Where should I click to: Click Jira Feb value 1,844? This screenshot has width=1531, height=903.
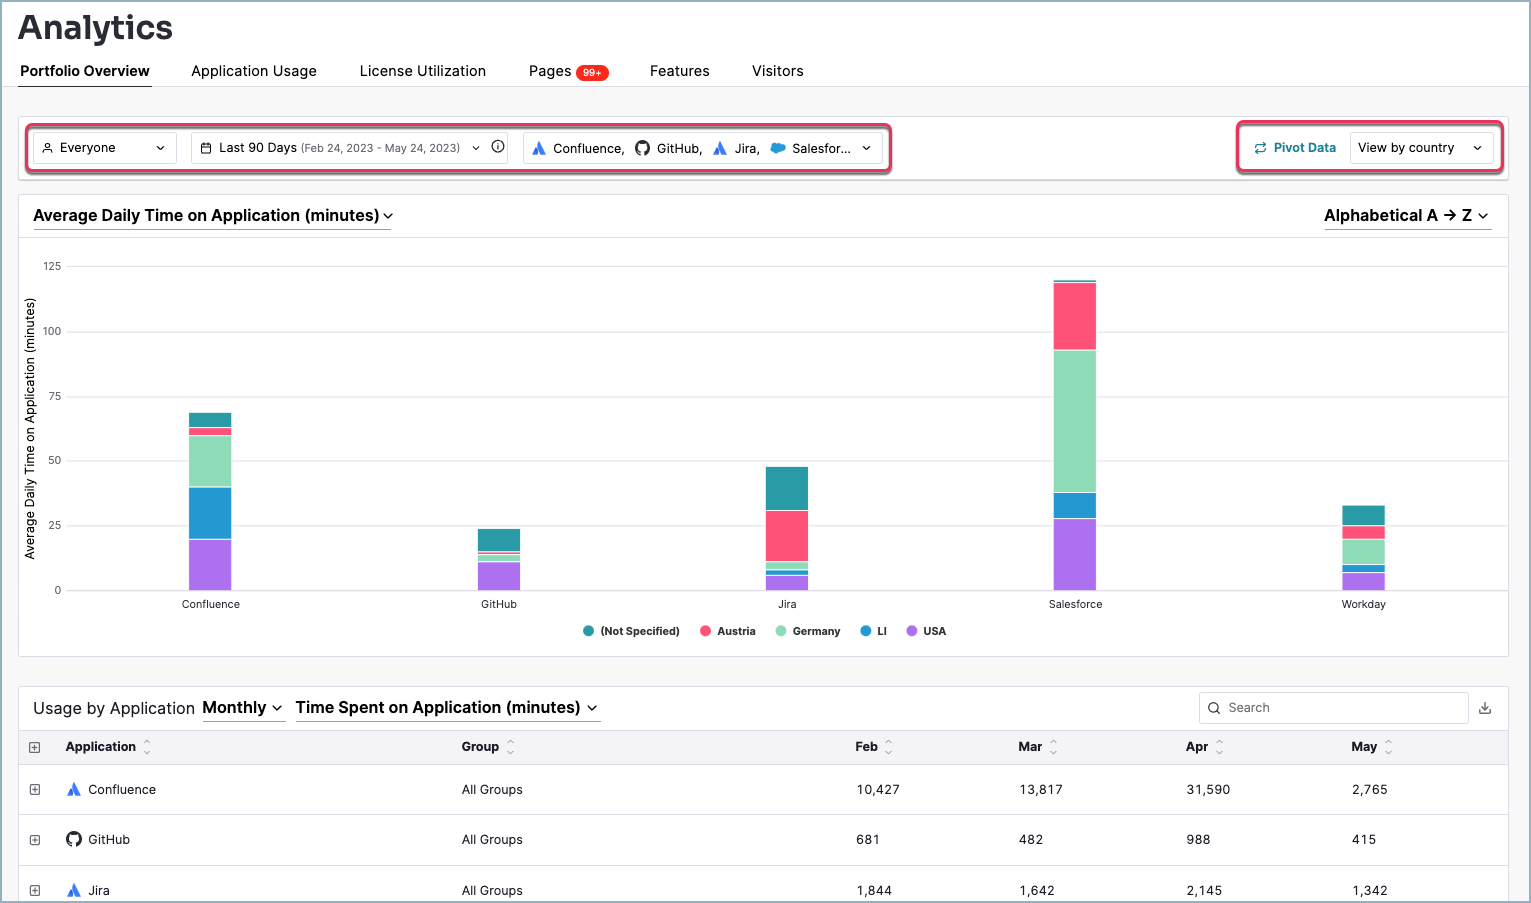point(874,890)
